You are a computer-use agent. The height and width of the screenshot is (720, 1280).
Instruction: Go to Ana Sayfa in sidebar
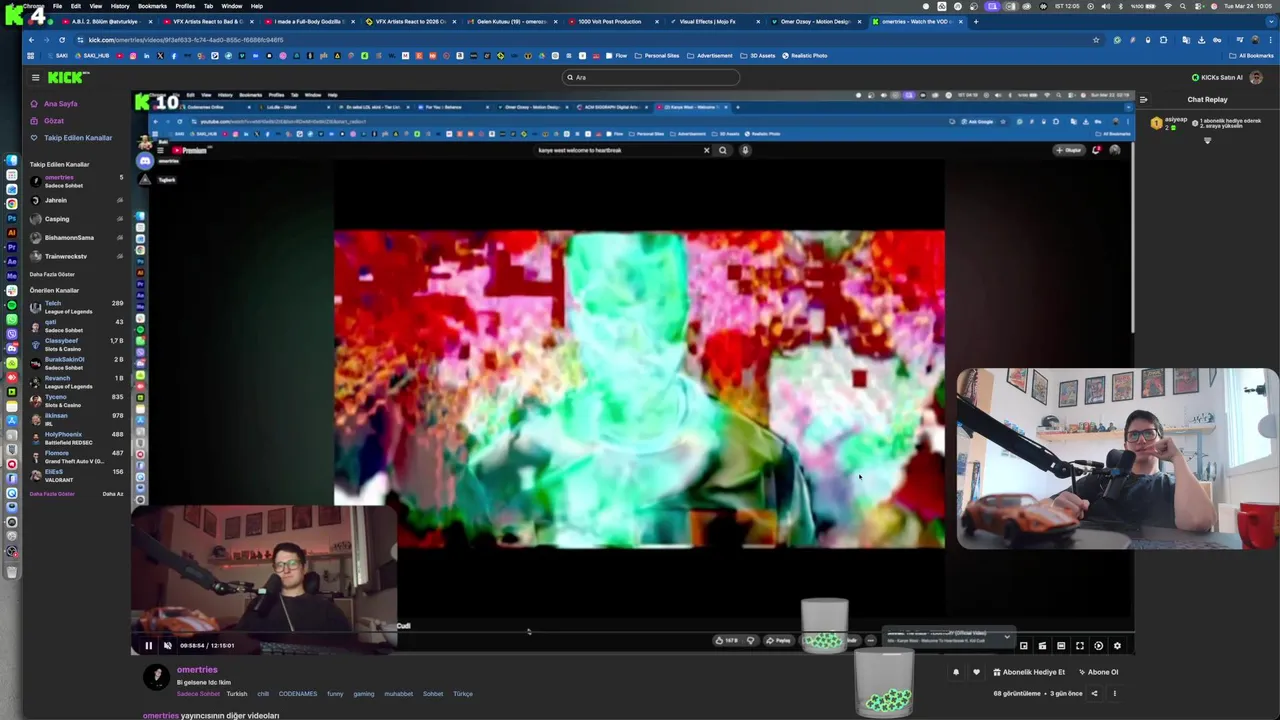point(60,104)
